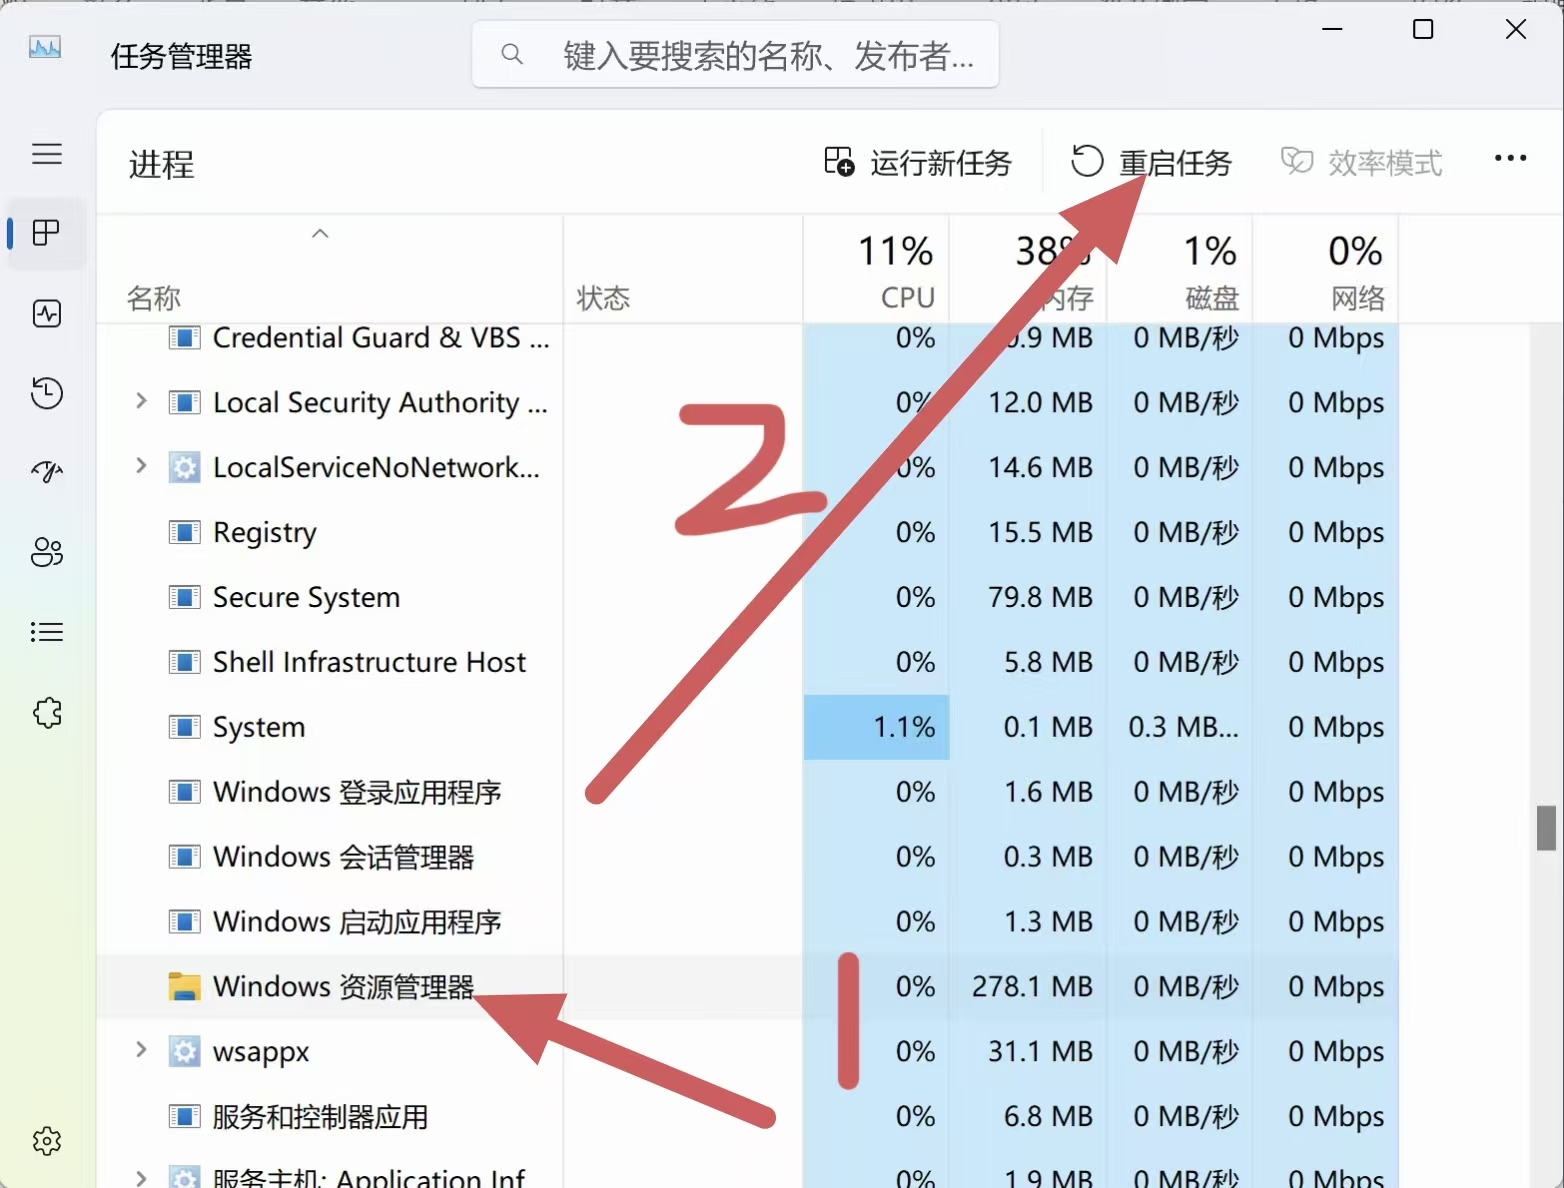Expand the wsappx process group
The width and height of the screenshot is (1564, 1188).
[x=141, y=1049]
